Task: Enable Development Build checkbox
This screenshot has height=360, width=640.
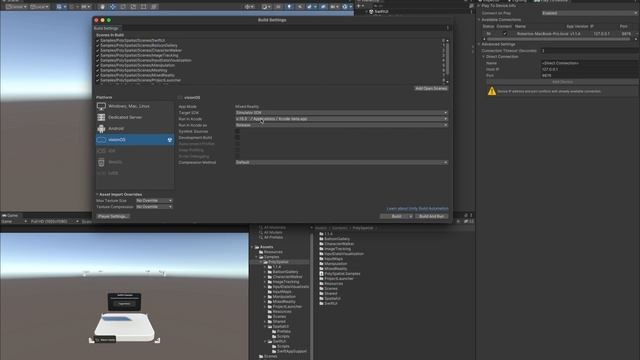Action: pyautogui.click(x=238, y=138)
